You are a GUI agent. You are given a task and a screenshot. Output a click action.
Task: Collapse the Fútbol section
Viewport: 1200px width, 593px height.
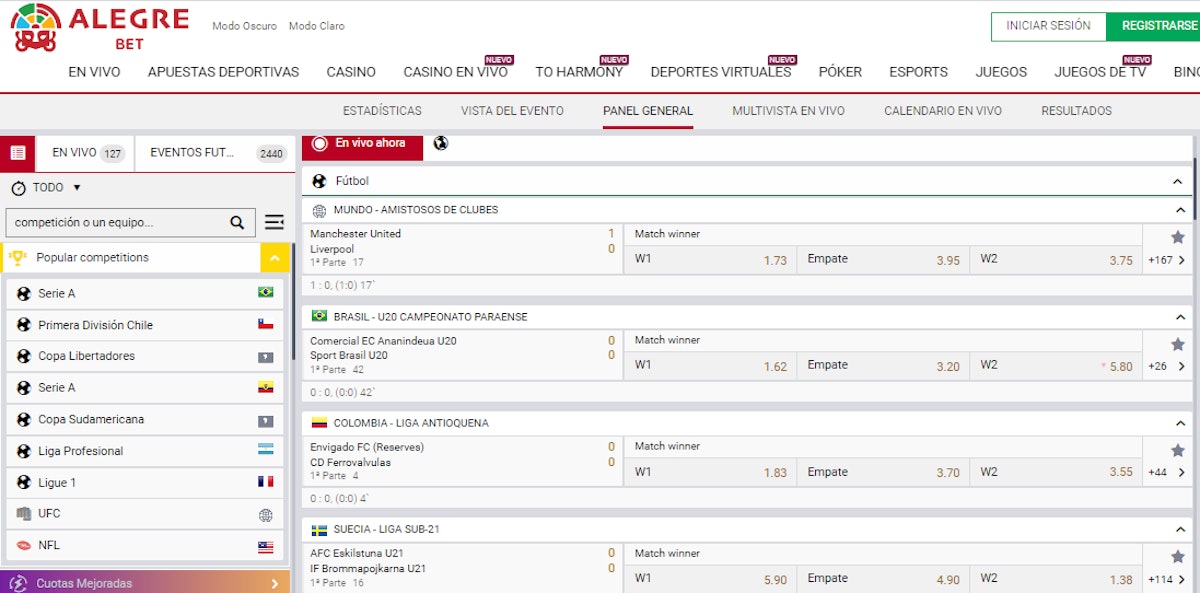pyautogui.click(x=1177, y=182)
